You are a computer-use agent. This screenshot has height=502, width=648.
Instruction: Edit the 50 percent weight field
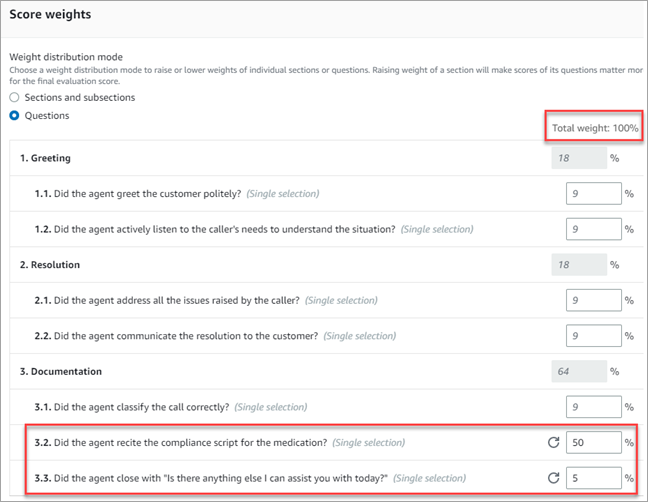click(x=592, y=443)
